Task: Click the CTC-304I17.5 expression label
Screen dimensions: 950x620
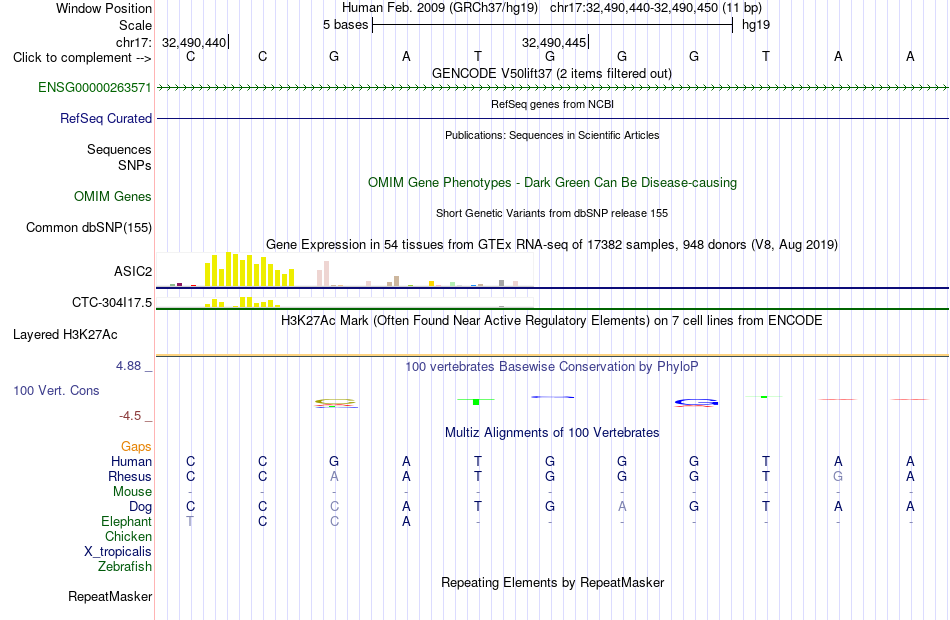Action: pos(112,302)
